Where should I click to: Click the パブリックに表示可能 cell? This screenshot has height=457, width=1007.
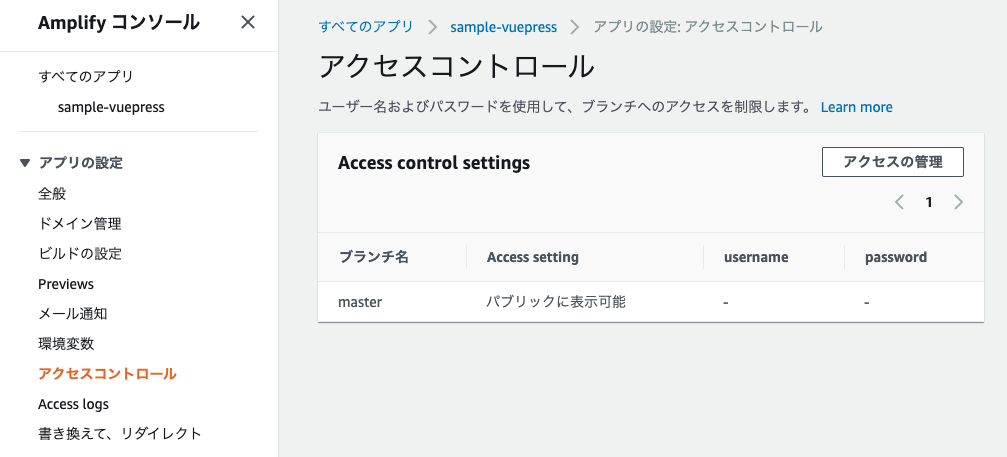pos(556,302)
